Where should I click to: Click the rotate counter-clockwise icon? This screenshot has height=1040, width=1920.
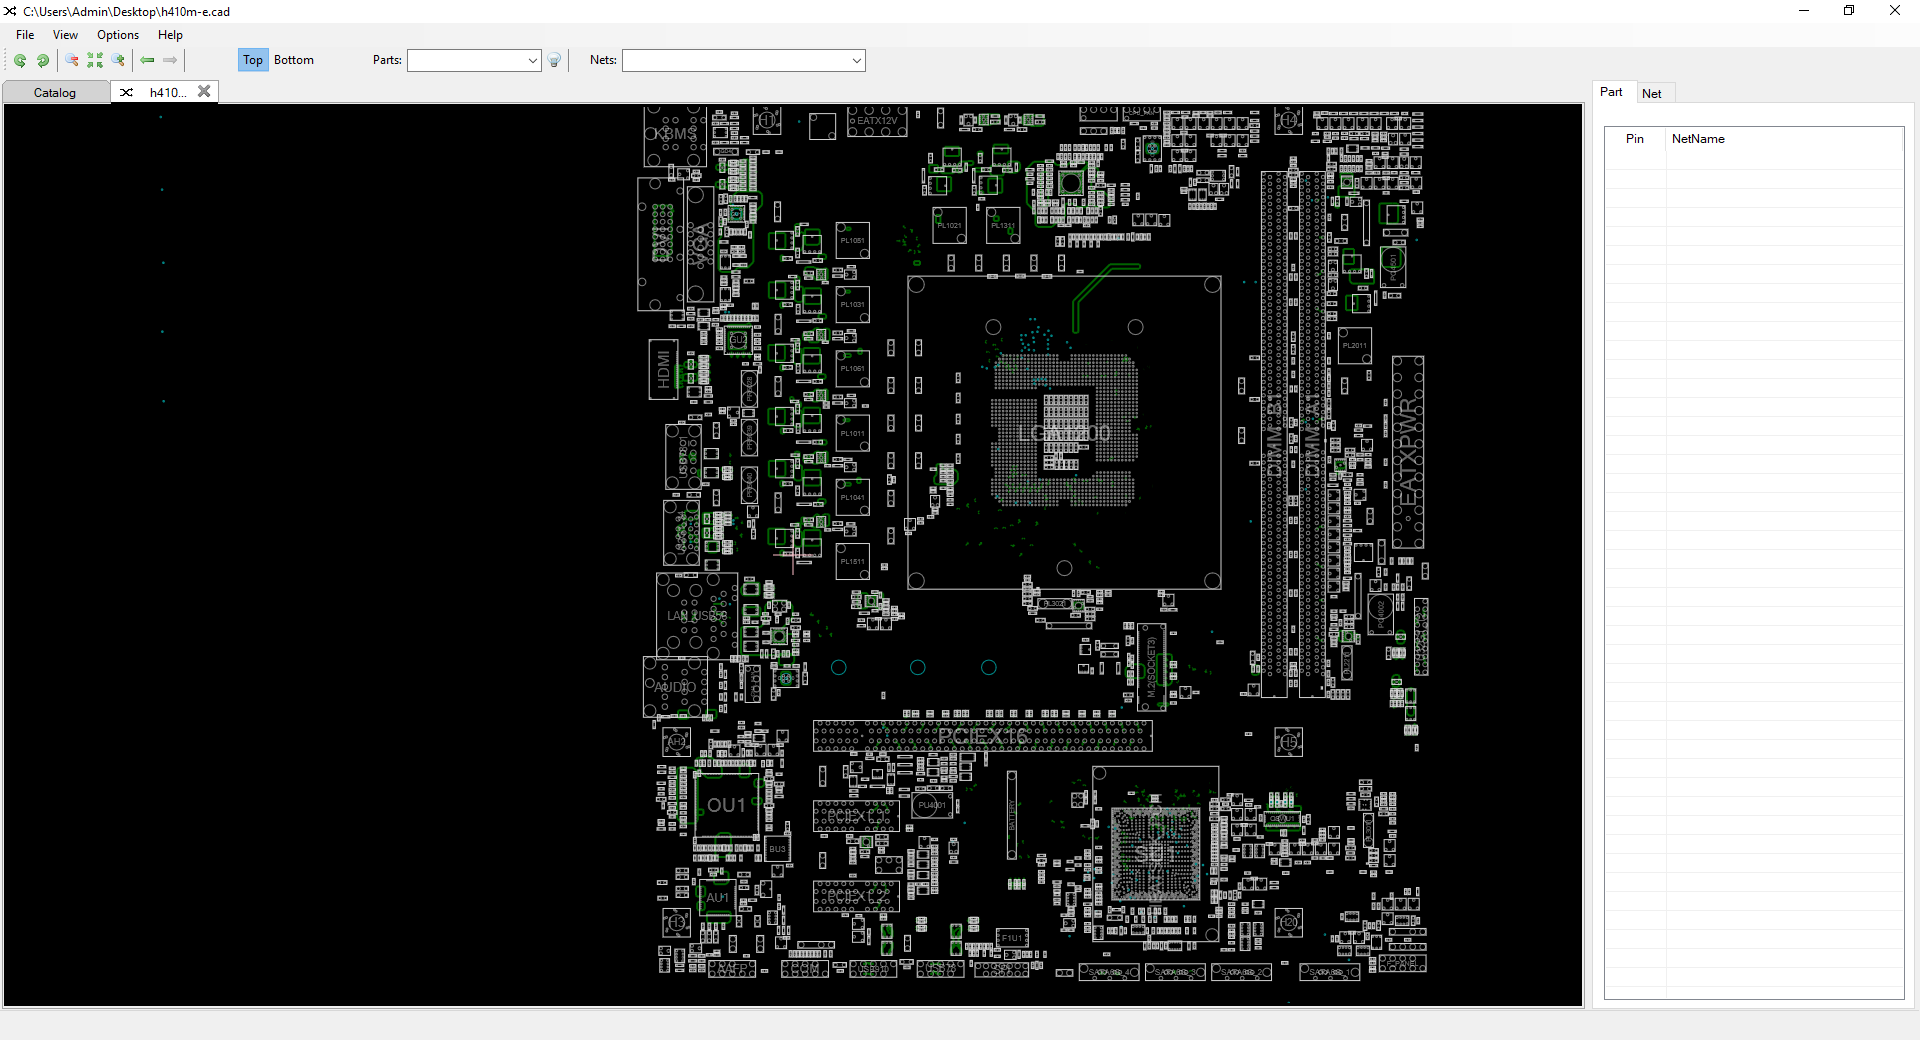[20, 61]
